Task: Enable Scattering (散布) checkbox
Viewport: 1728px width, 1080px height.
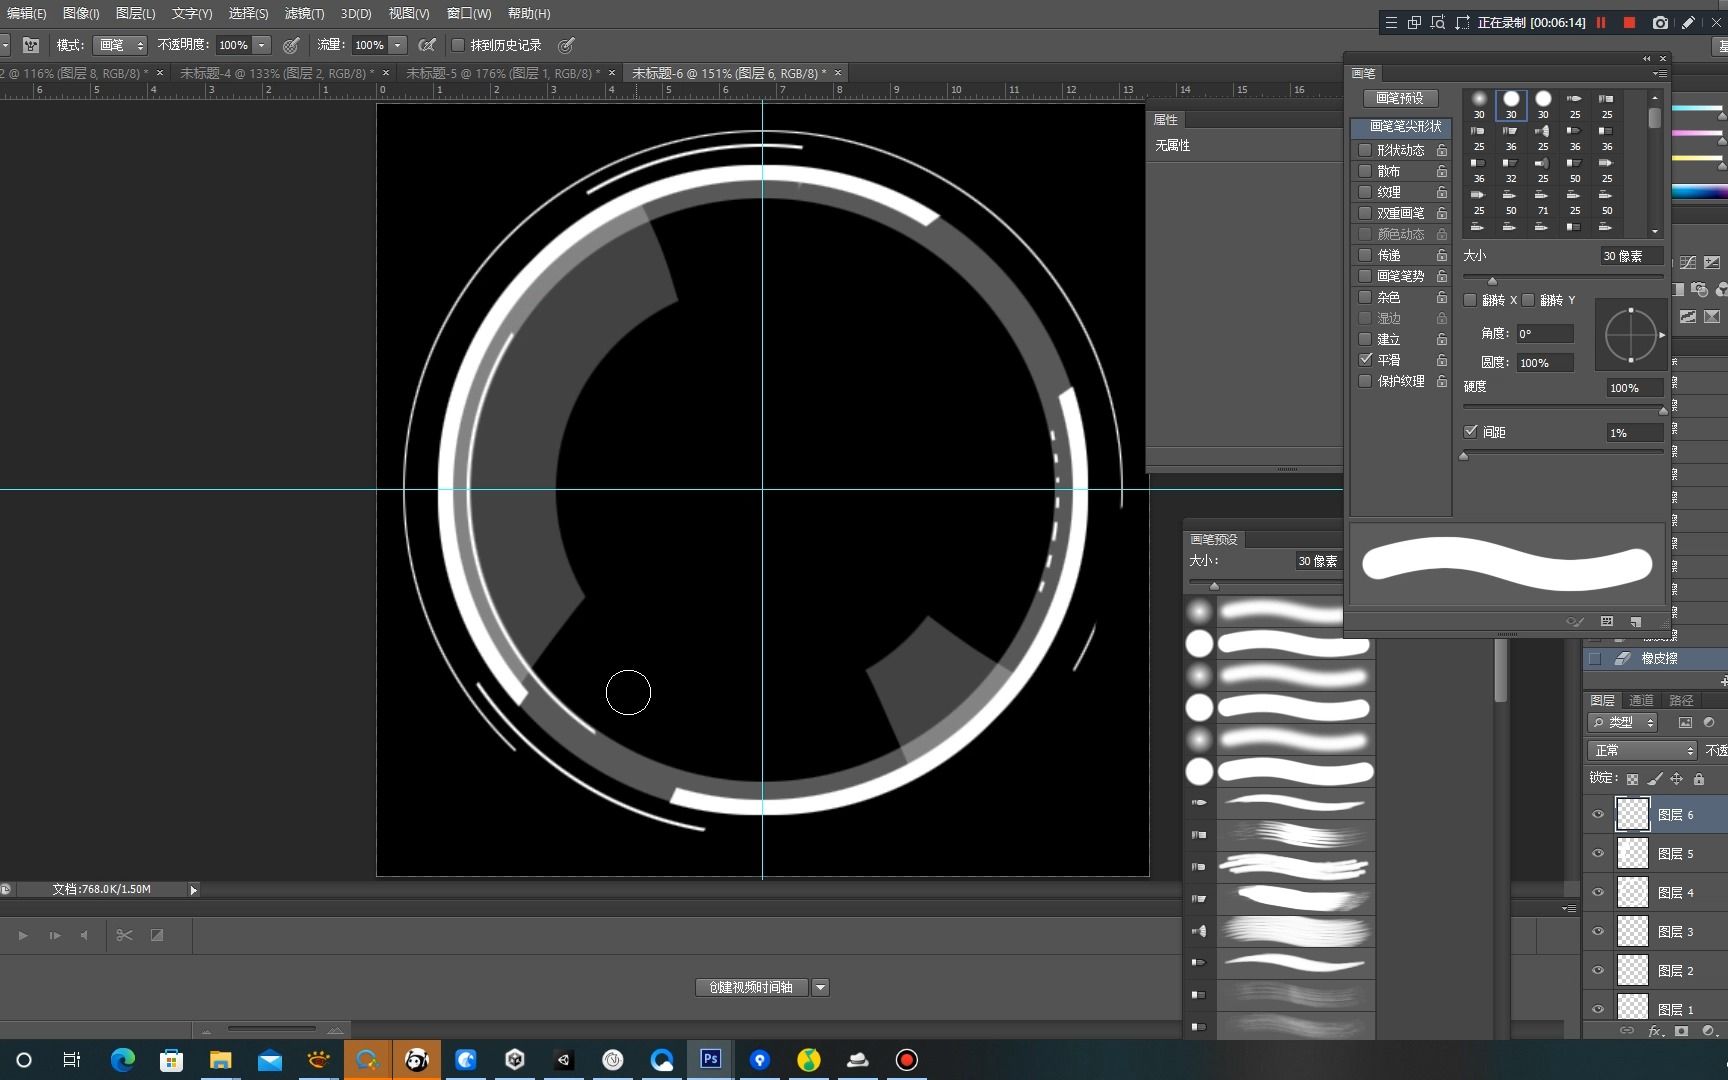Action: tap(1365, 171)
